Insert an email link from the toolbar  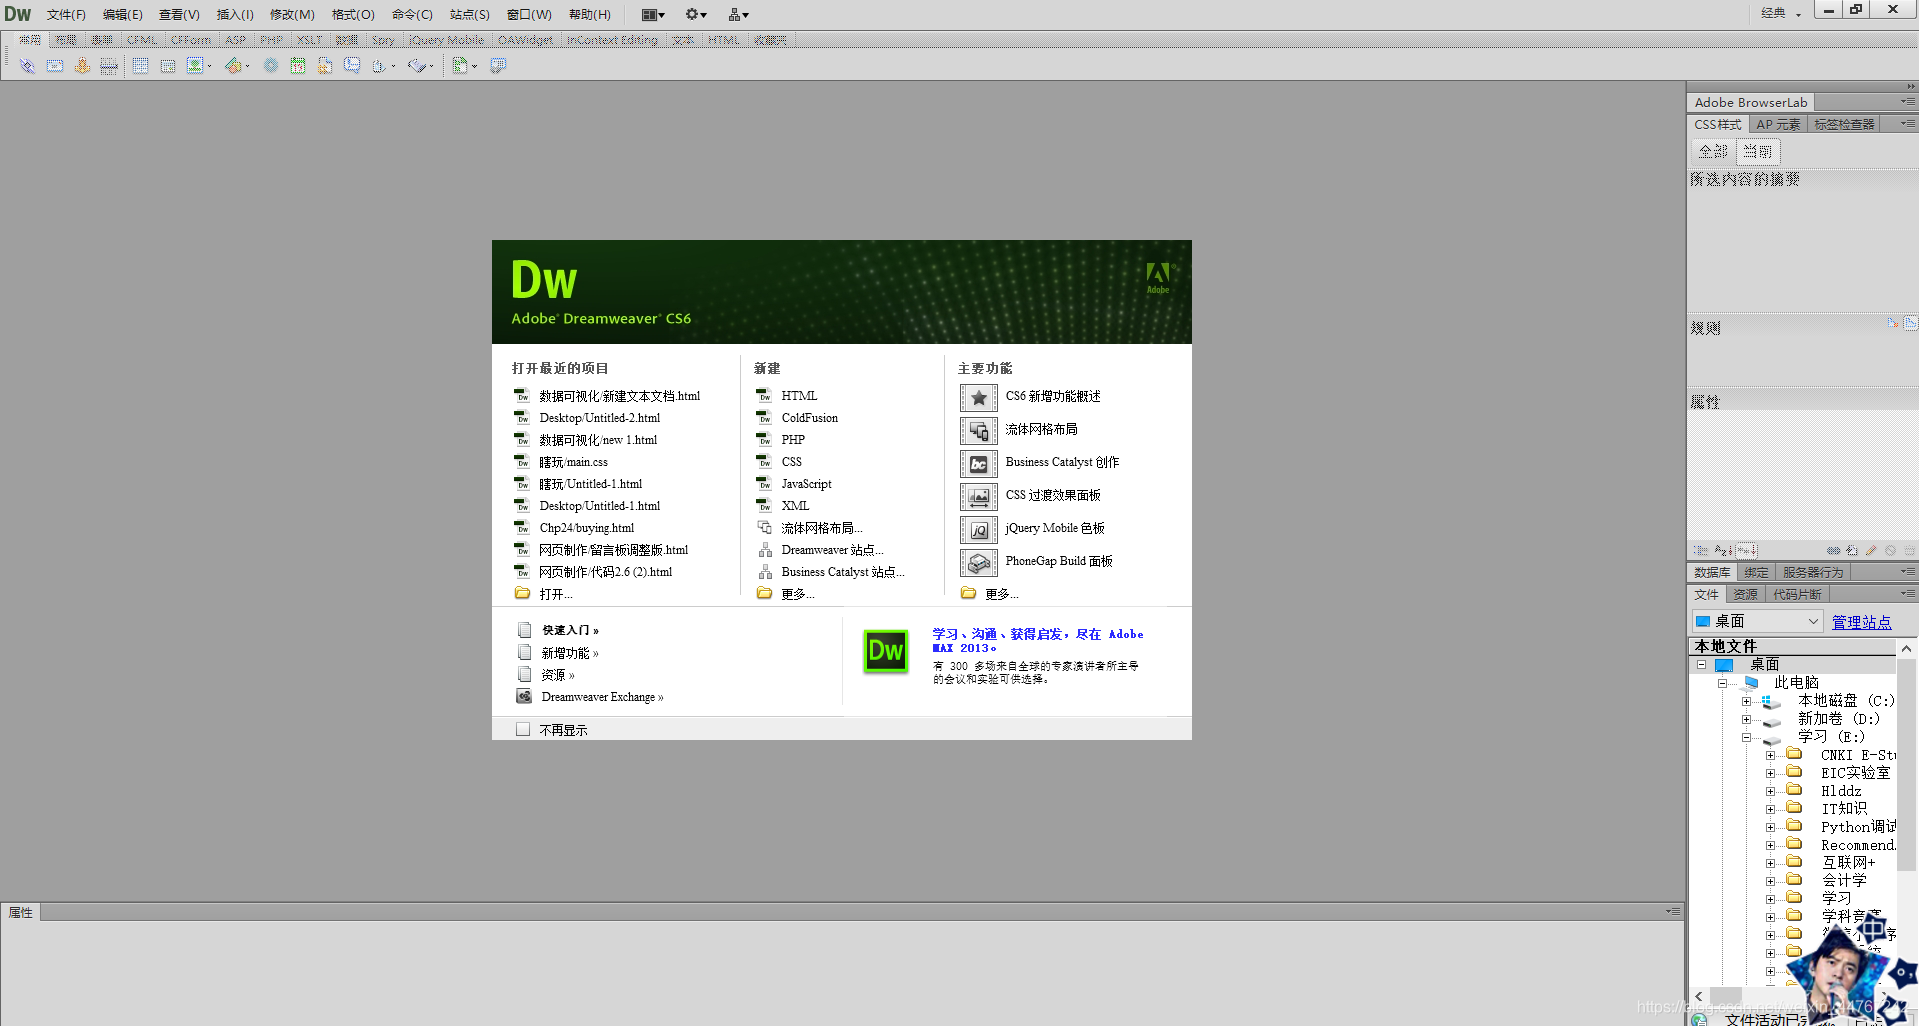coord(55,66)
